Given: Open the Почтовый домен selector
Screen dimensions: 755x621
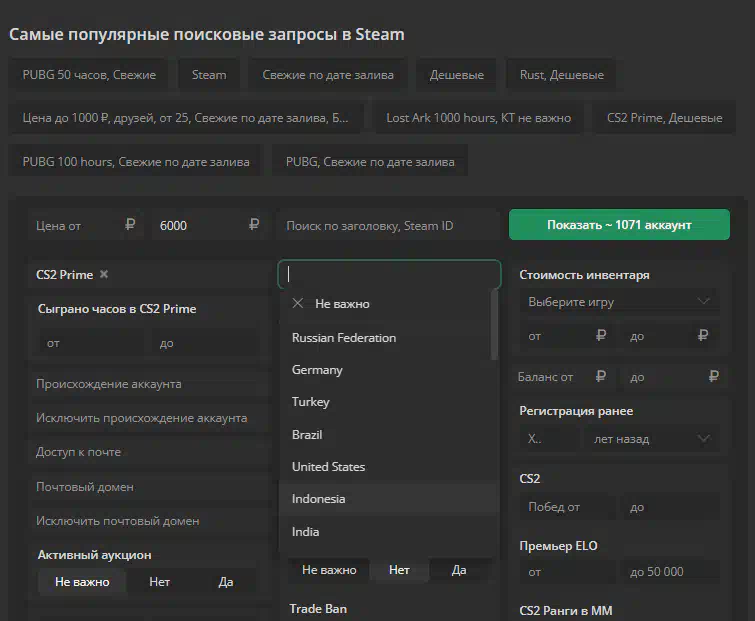Looking at the screenshot, I should (x=150, y=487).
